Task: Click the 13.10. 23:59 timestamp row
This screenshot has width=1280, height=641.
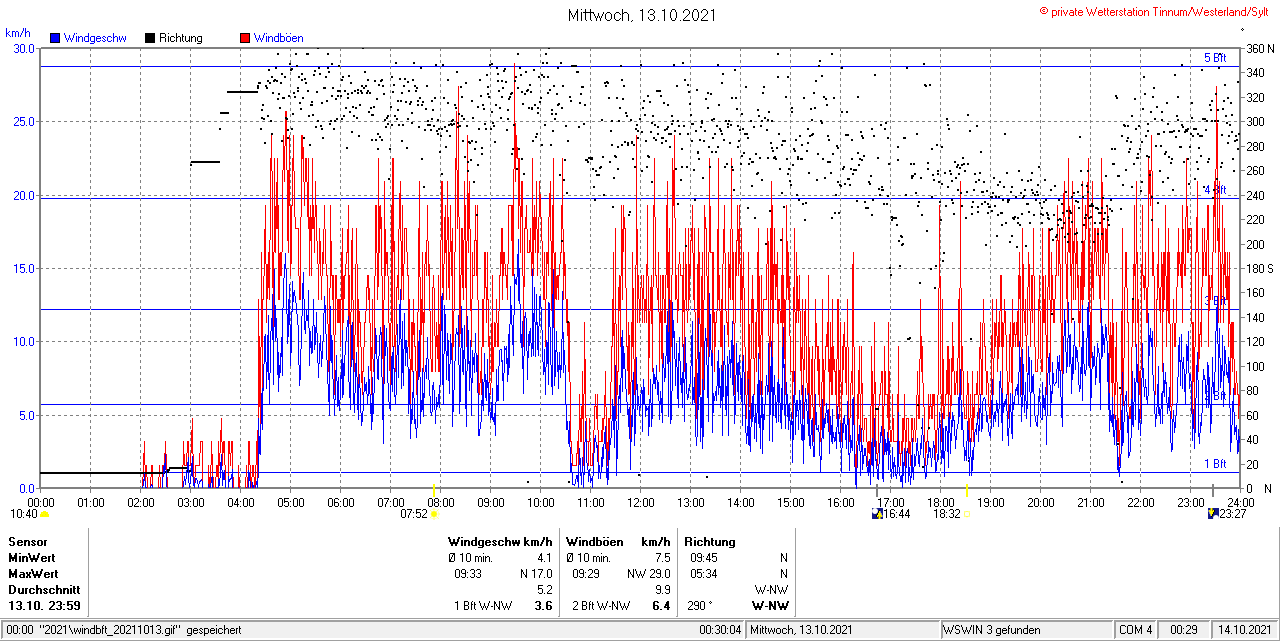Action: pos(44,605)
